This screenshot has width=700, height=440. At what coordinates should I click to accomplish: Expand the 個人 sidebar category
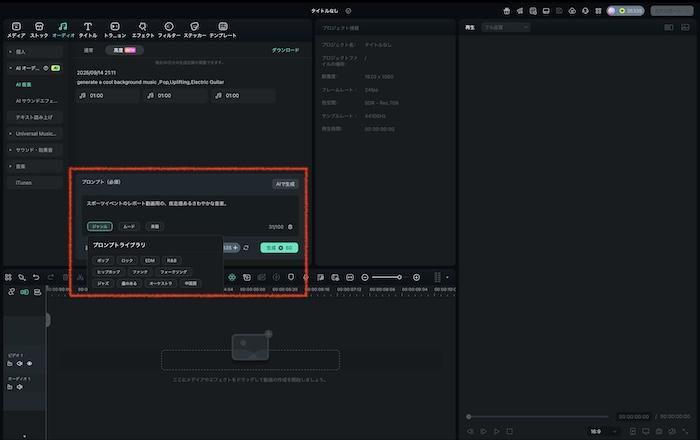pyautogui.click(x=20, y=49)
